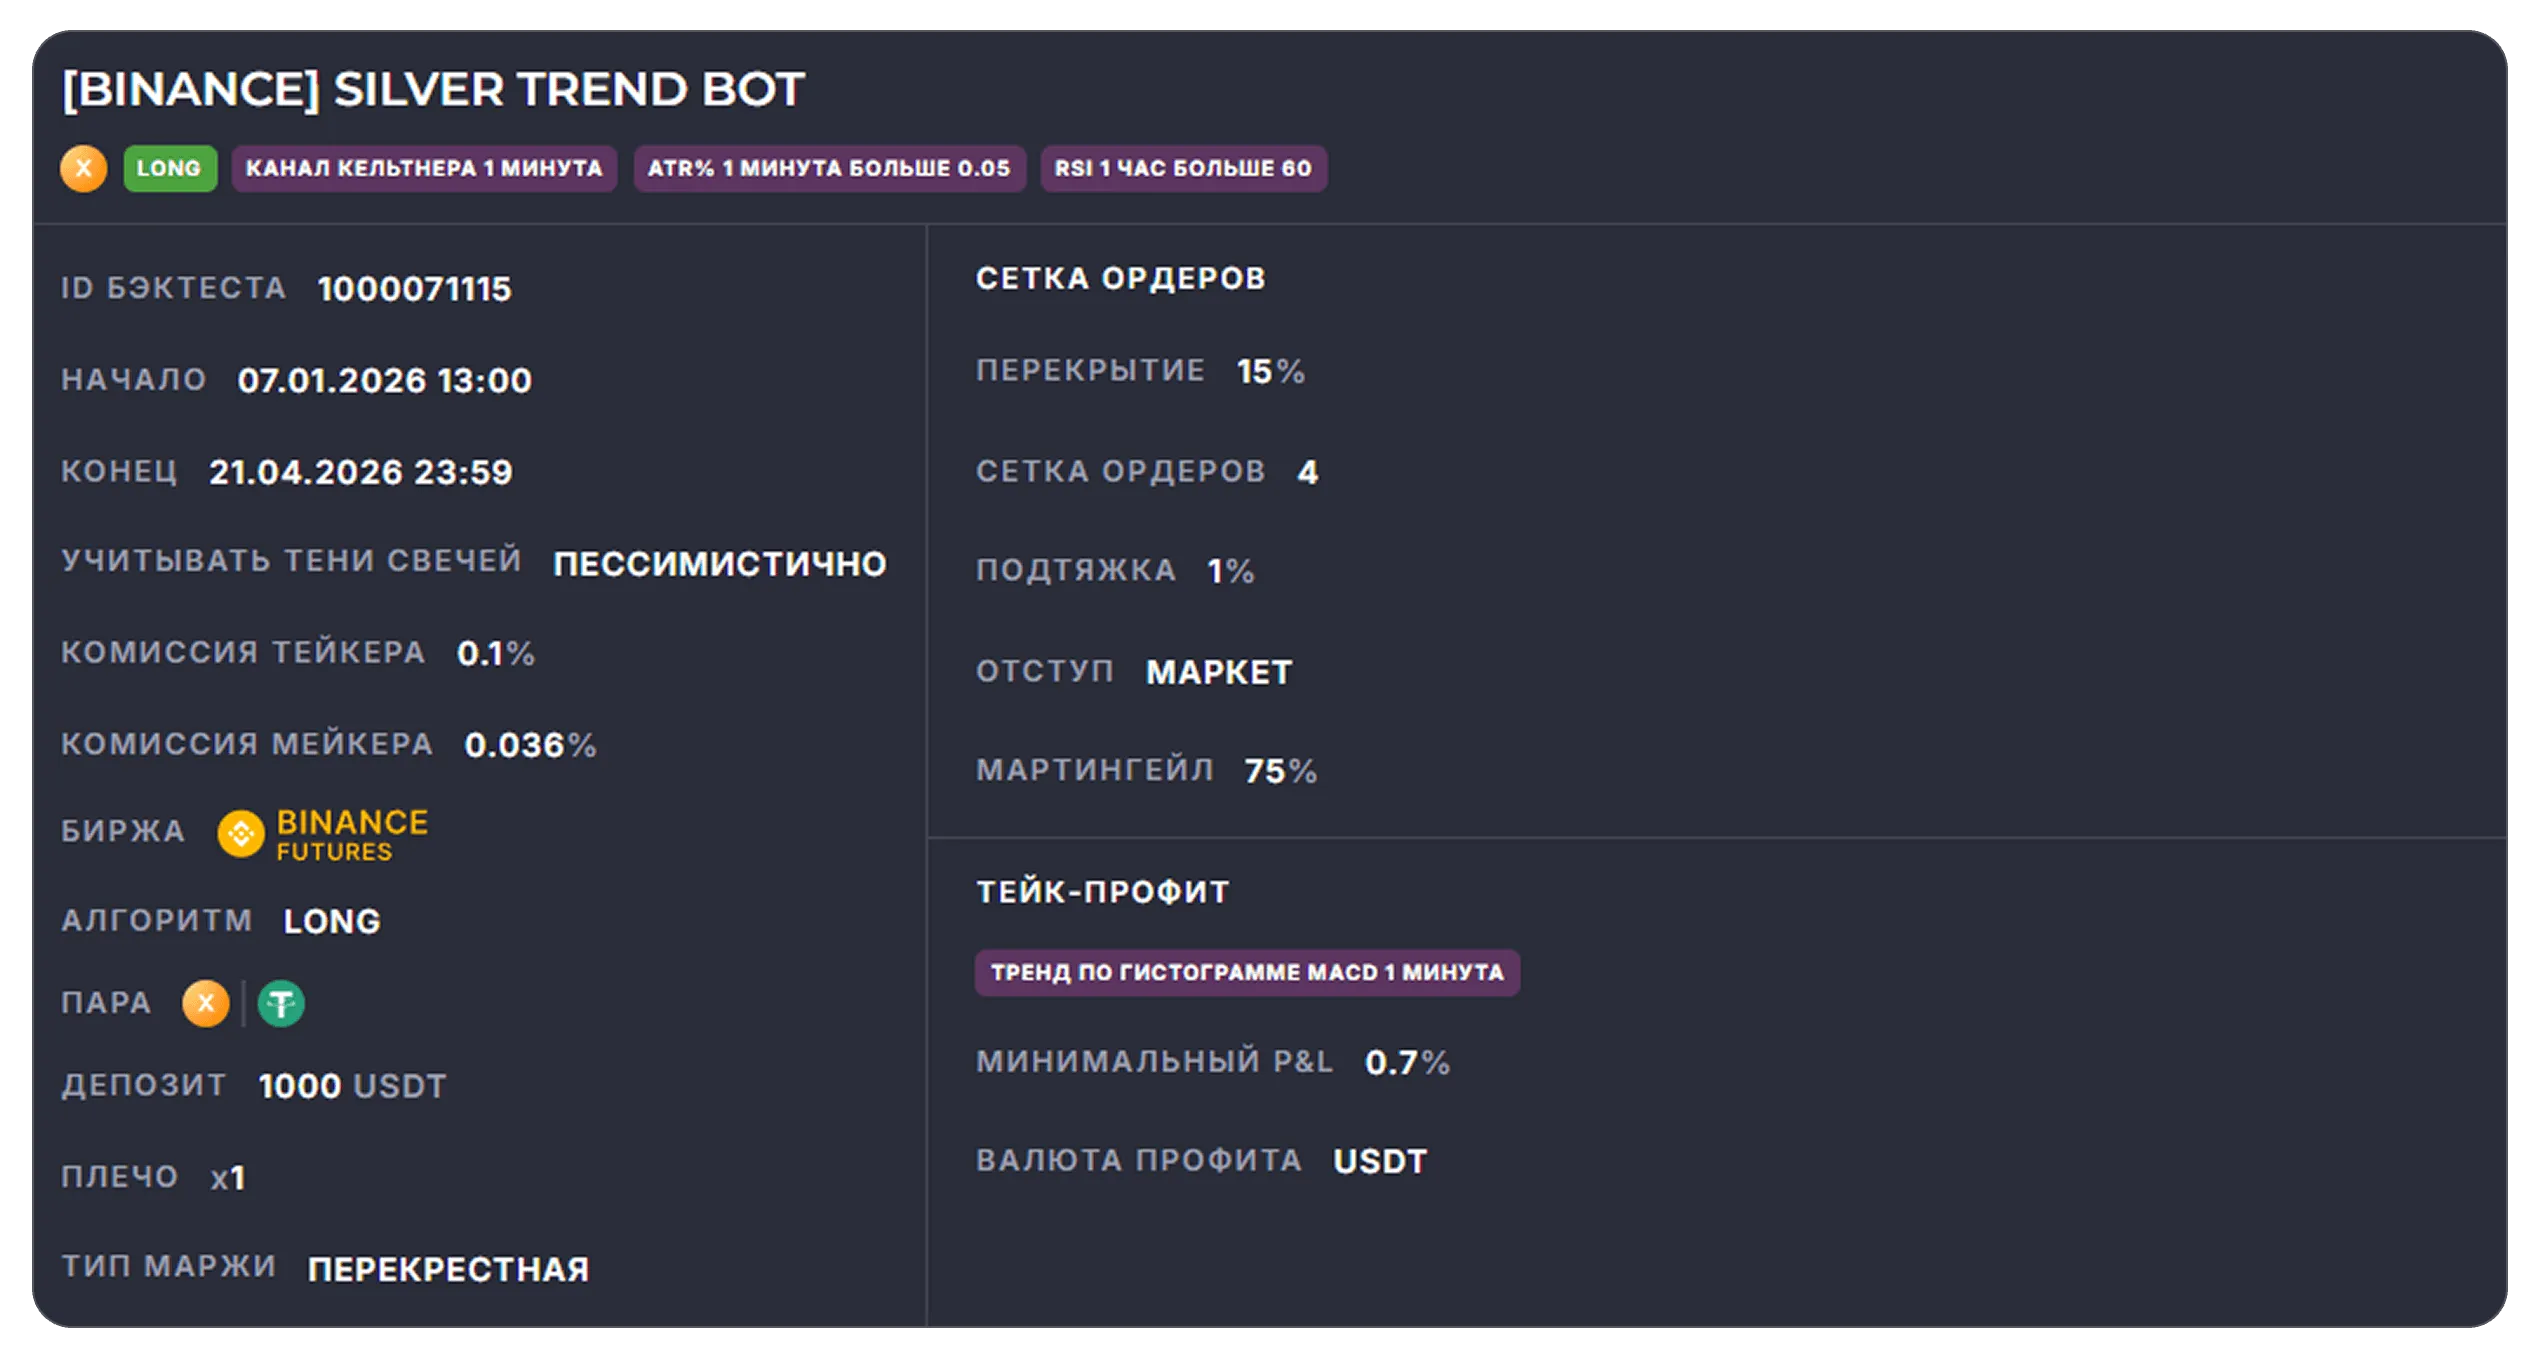Click the deposit value 1000 USDT
This screenshot has width=2538, height=1356.
352,1085
